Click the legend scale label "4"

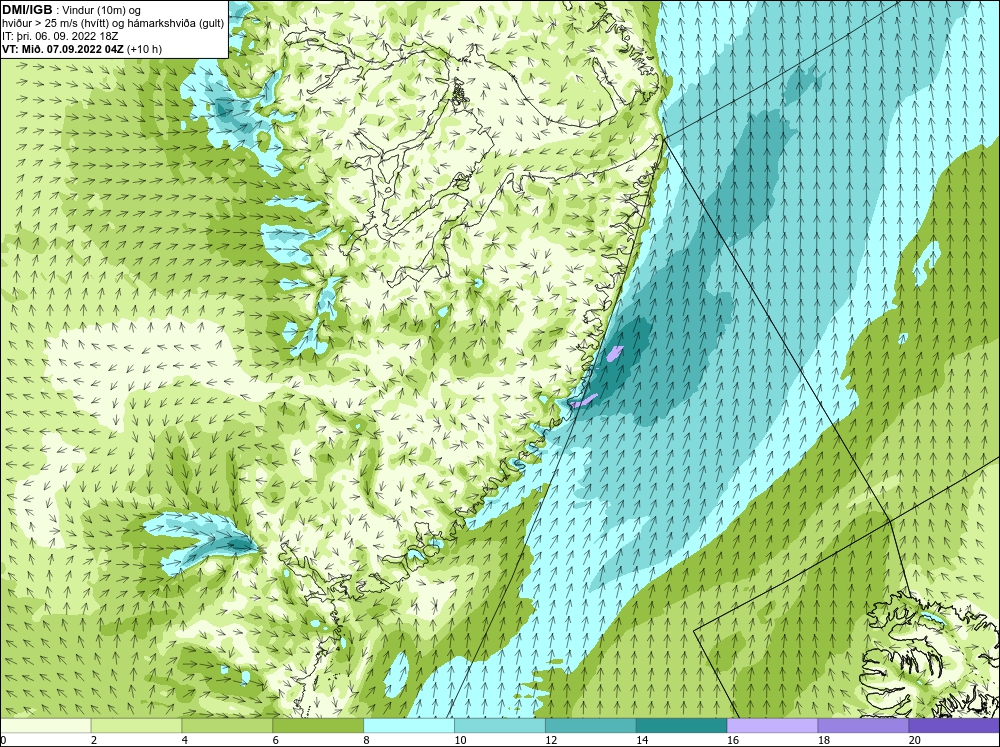pyautogui.click(x=185, y=740)
